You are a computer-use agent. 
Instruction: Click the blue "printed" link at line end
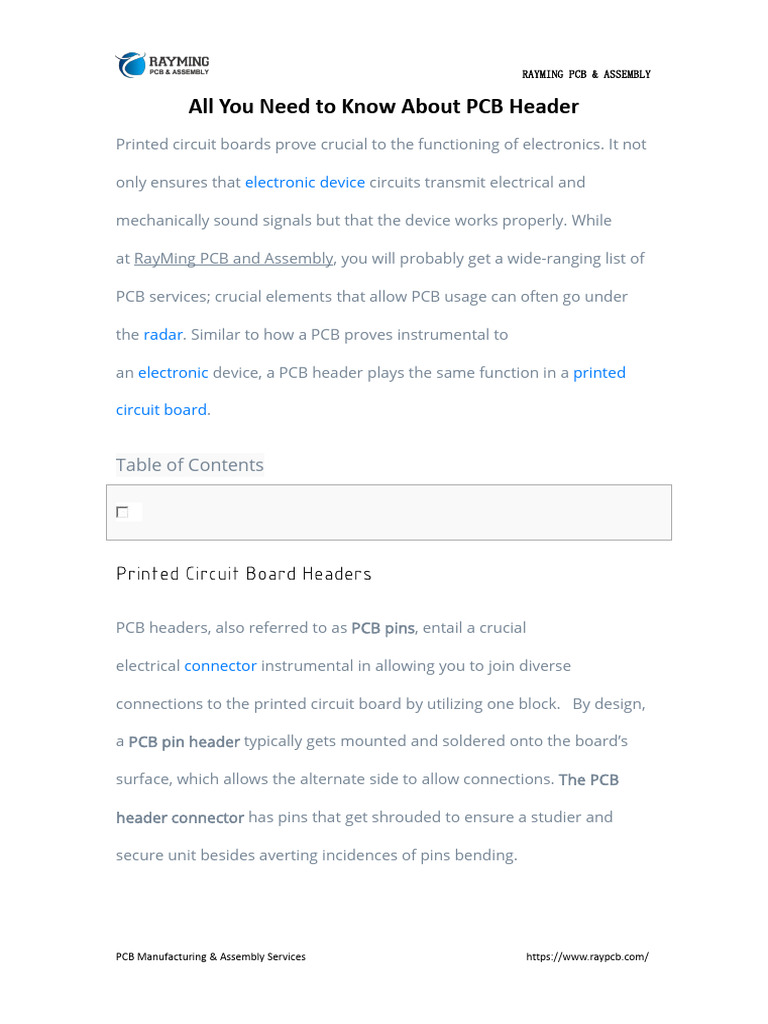click(x=599, y=372)
